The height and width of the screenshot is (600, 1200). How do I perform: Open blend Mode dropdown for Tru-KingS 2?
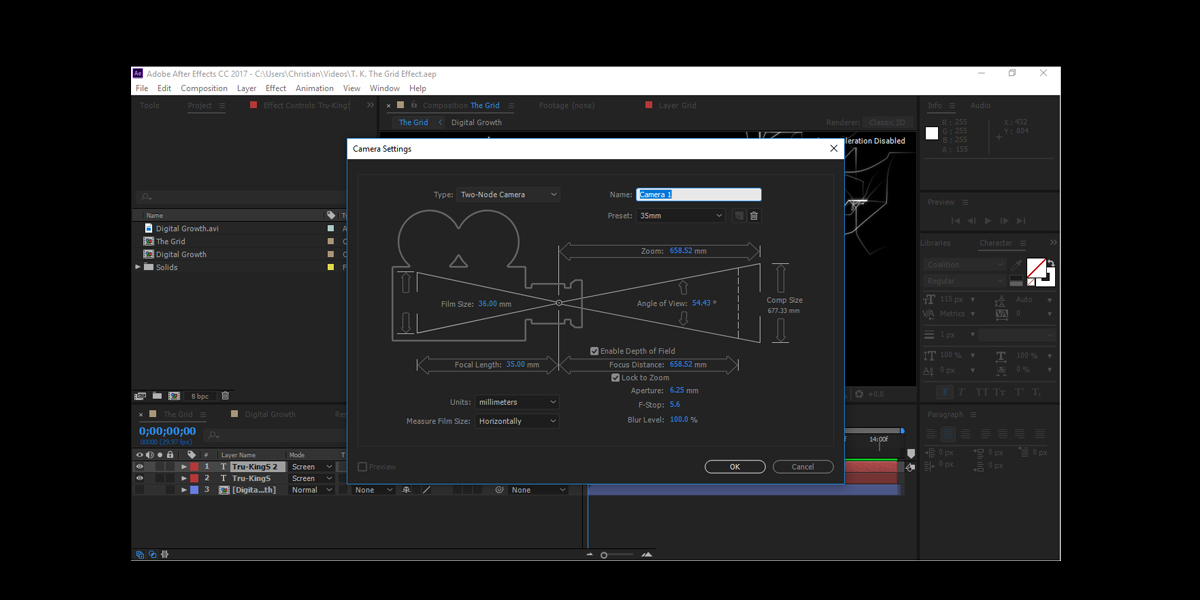tap(311, 467)
